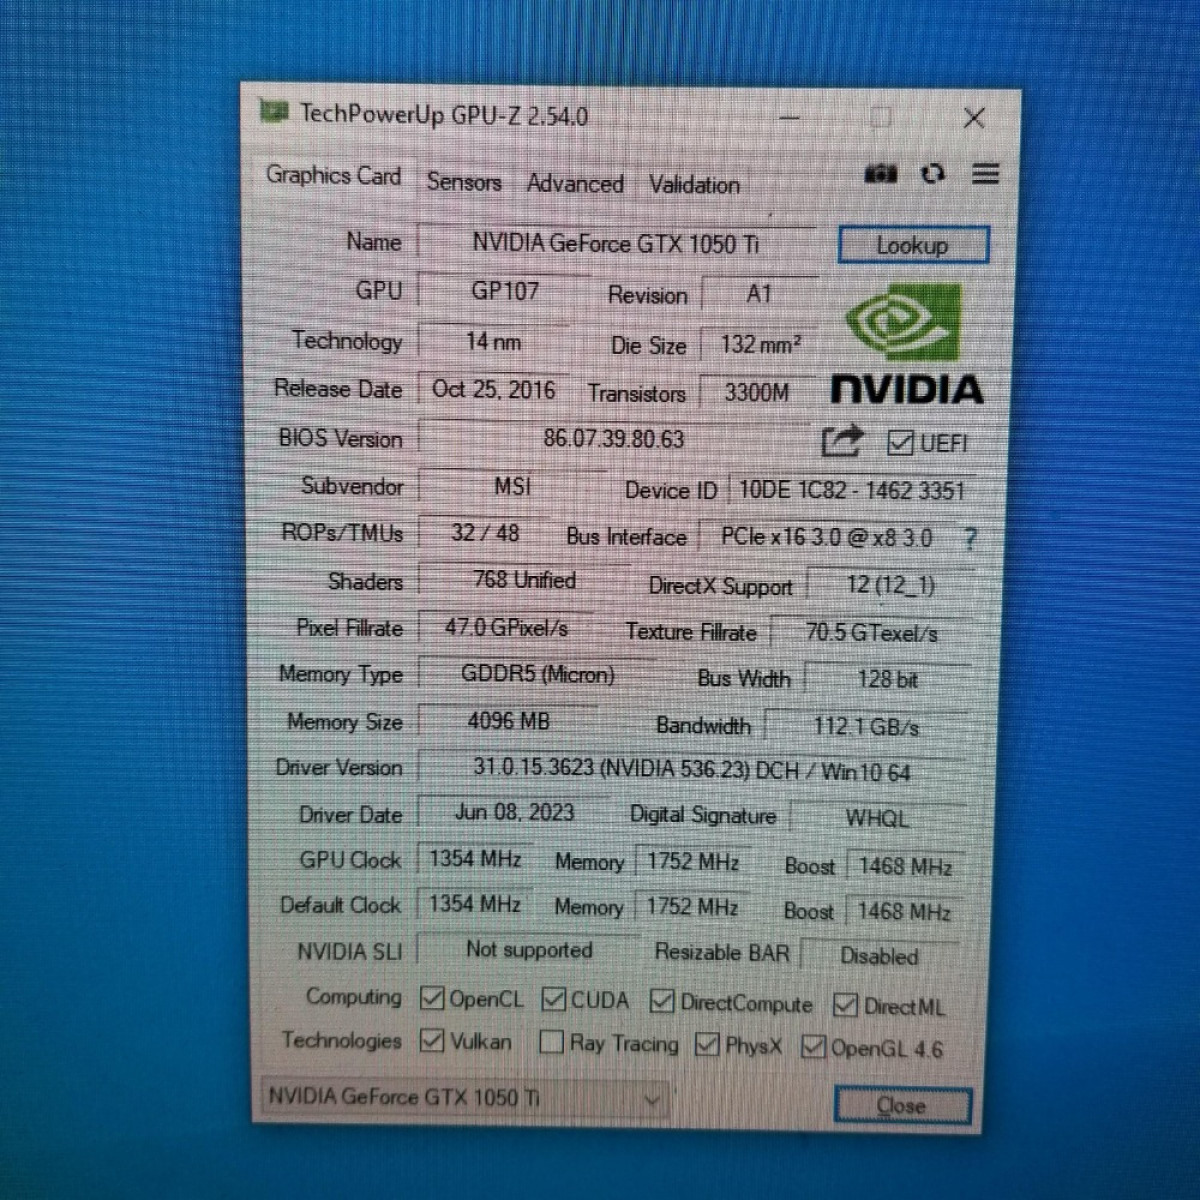Click the Revision field showing A1

(760, 294)
